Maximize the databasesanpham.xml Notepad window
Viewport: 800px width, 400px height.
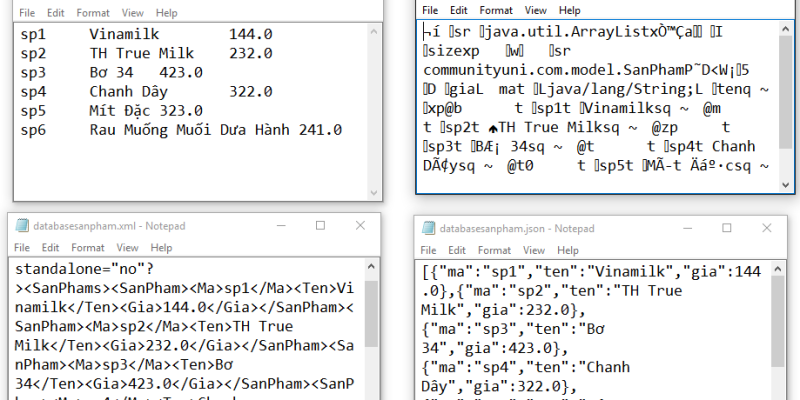[x=319, y=226]
